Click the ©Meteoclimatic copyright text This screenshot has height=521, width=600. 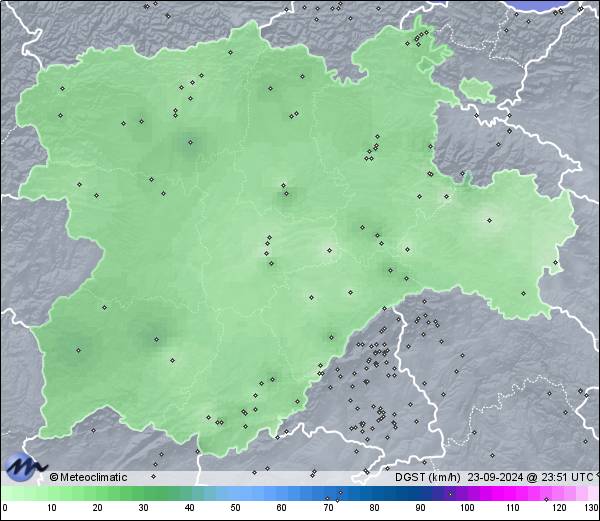click(x=88, y=477)
